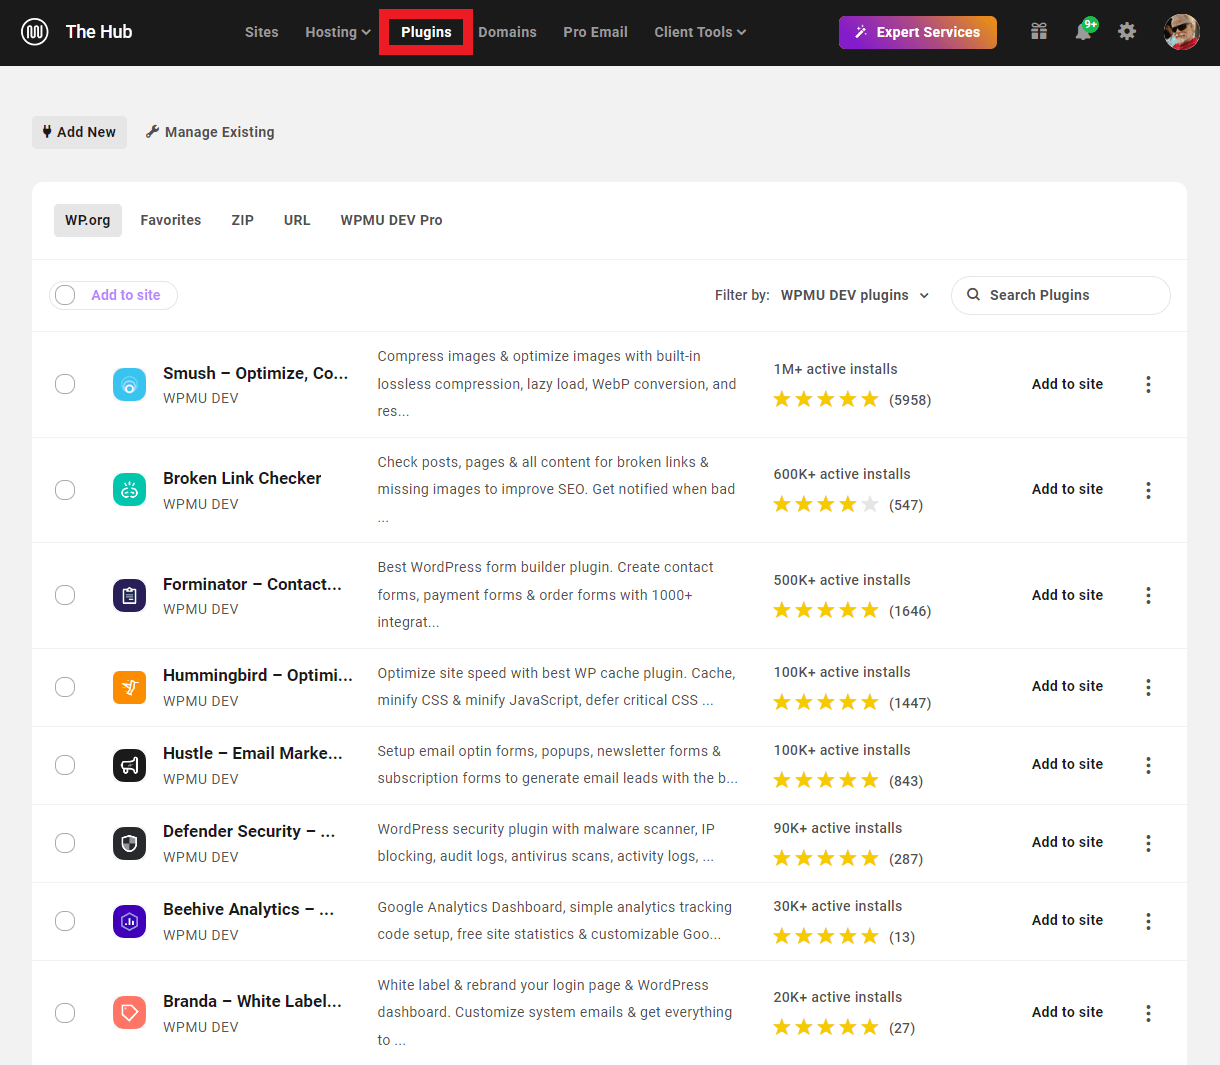The width and height of the screenshot is (1220, 1065).
Task: Select the Broken Link Checker checkbox
Action: pos(65,490)
